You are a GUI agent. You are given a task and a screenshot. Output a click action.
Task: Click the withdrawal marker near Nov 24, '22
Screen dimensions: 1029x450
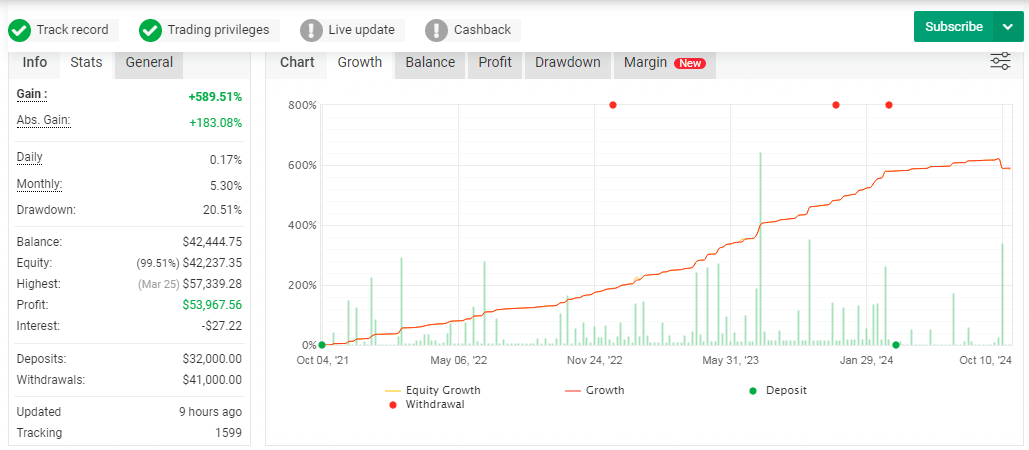613,105
